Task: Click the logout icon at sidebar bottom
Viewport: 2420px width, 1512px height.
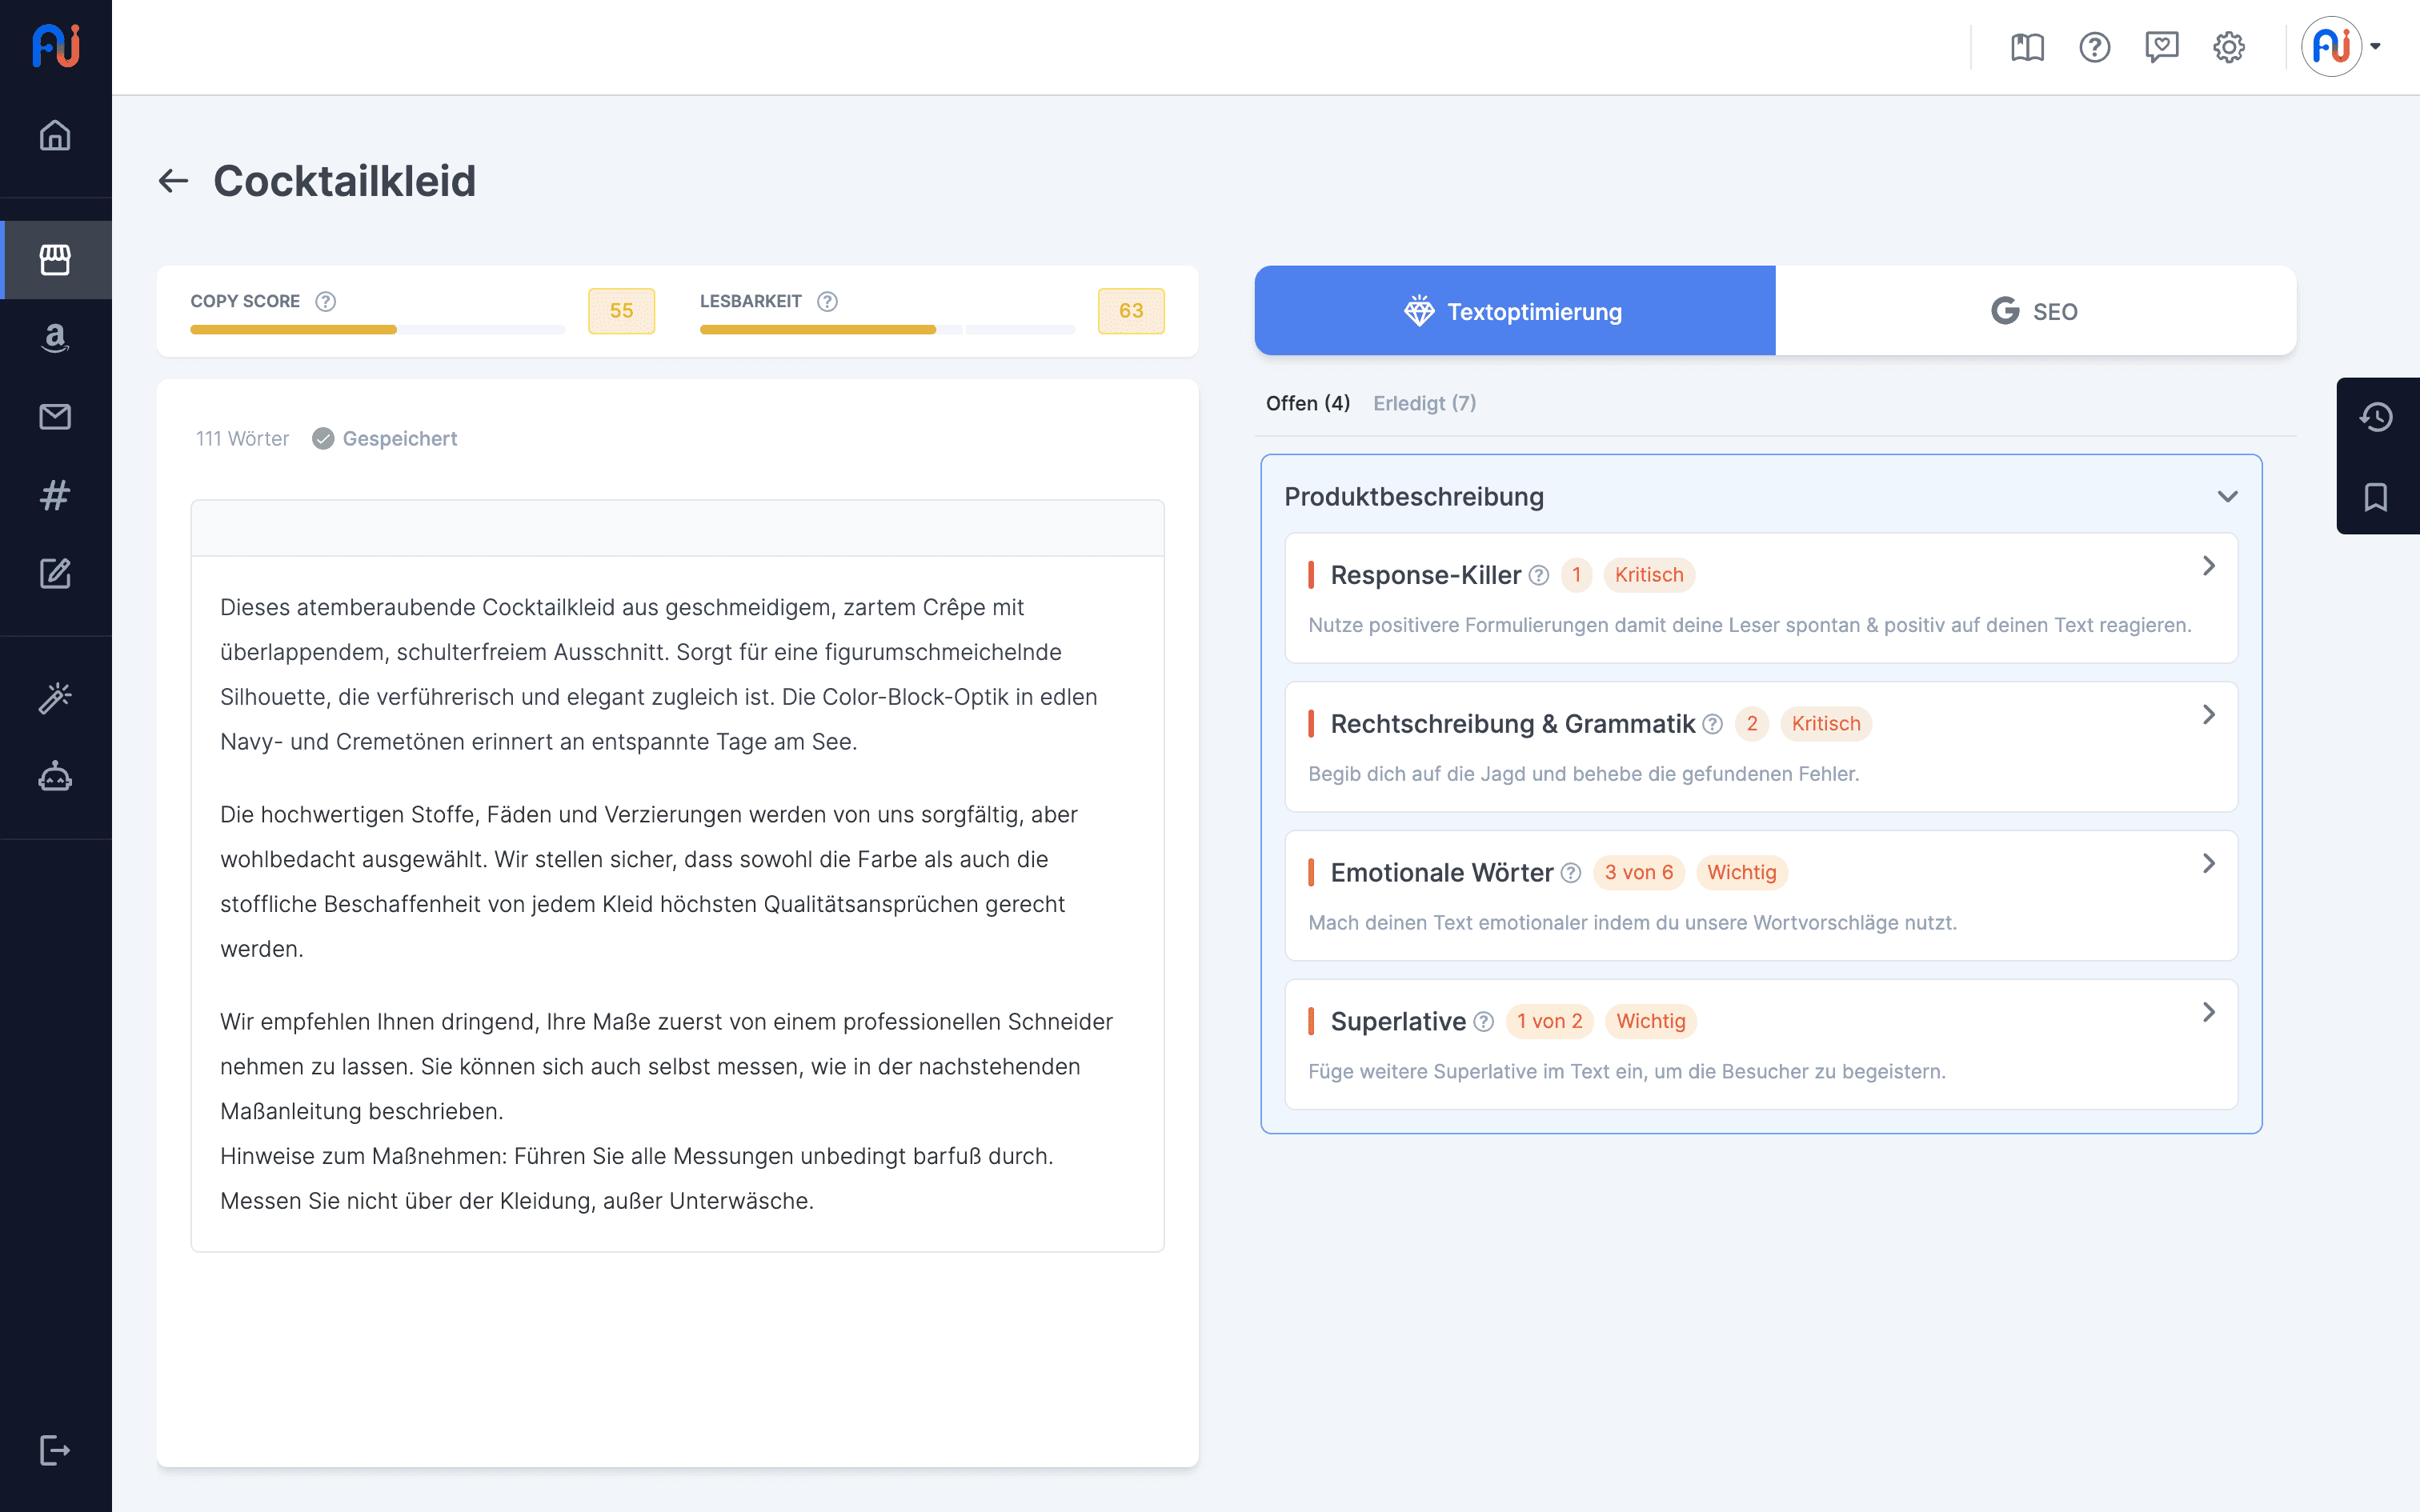Action: [x=55, y=1450]
